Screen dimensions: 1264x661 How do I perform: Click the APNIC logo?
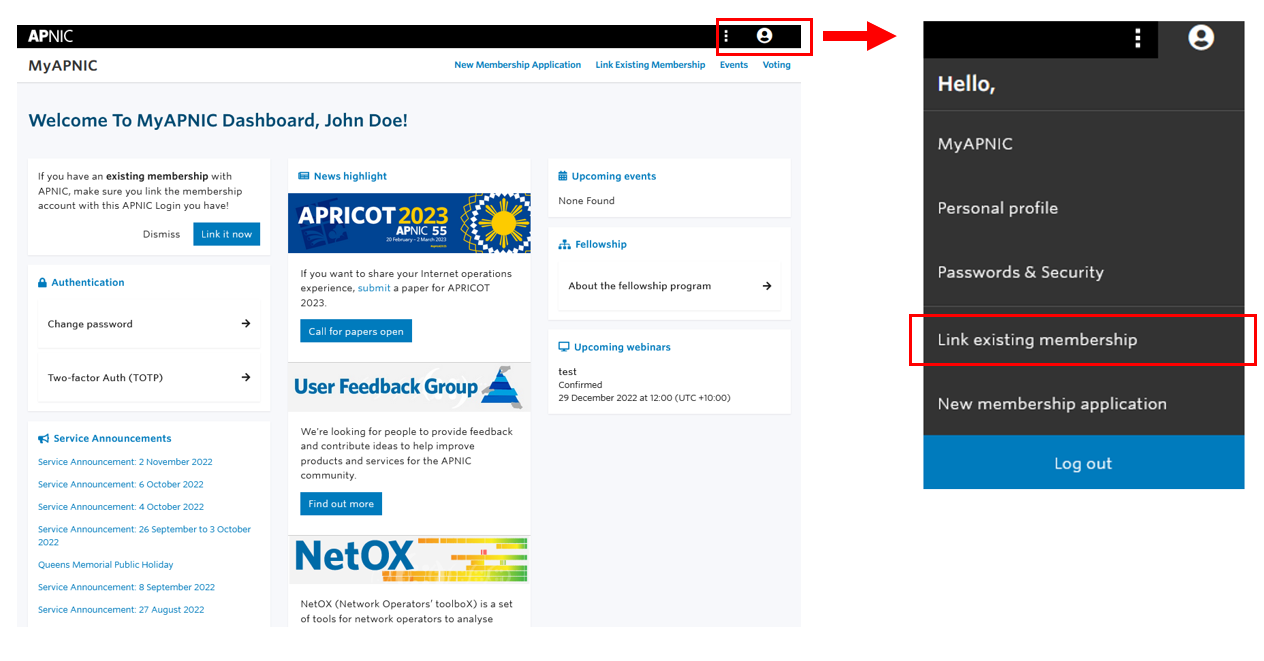pos(51,35)
